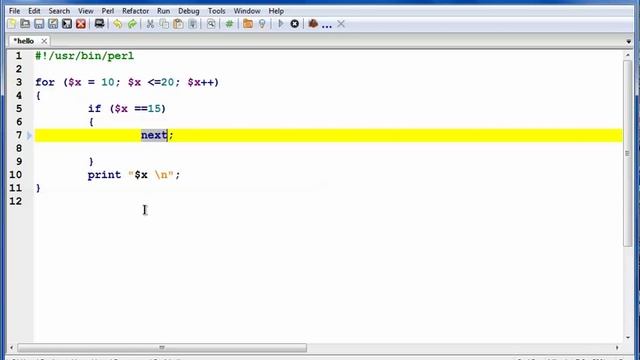Viewport: 640px width, 360px height.
Task: Open the Perl menu
Action: (108, 11)
